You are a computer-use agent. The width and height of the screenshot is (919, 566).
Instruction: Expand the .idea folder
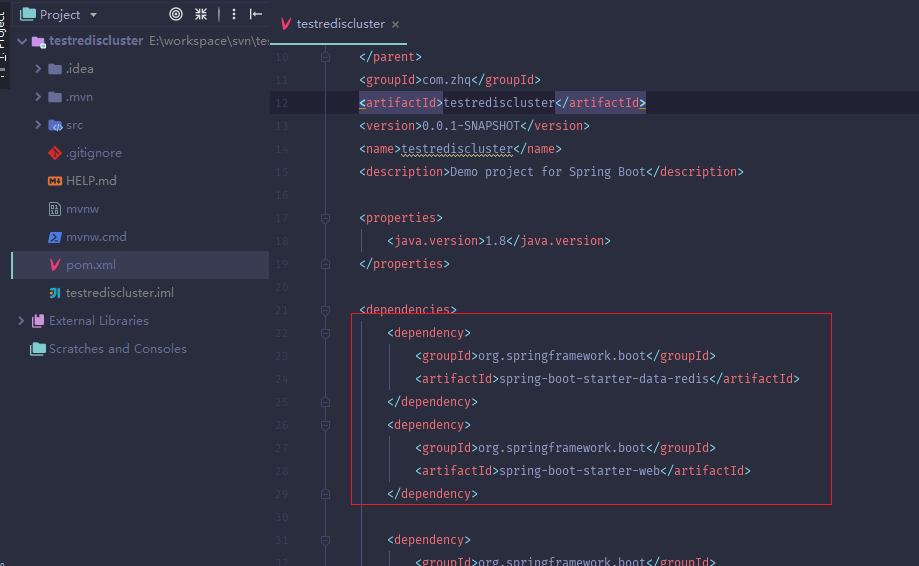(38, 69)
